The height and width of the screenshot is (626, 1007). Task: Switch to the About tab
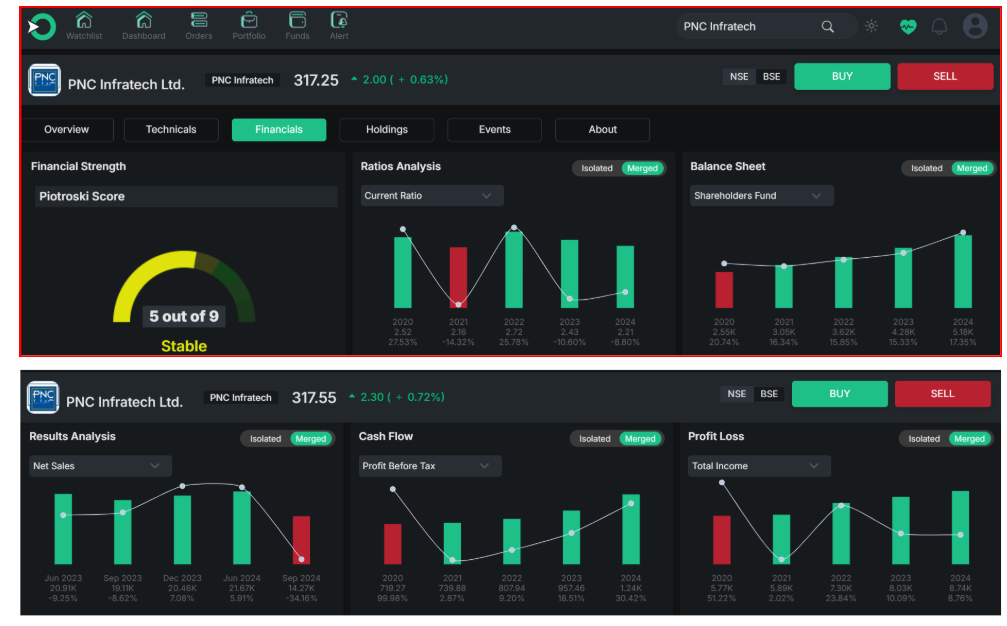pyautogui.click(x=602, y=130)
